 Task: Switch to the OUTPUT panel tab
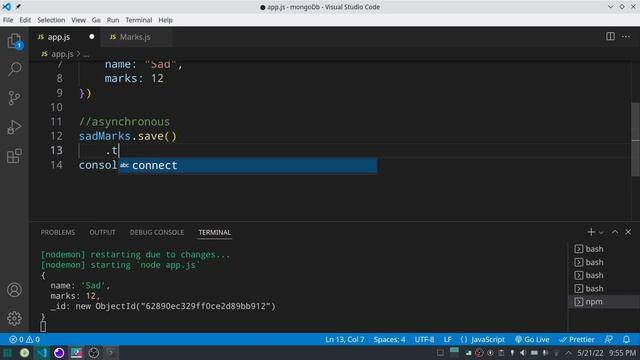coord(102,232)
